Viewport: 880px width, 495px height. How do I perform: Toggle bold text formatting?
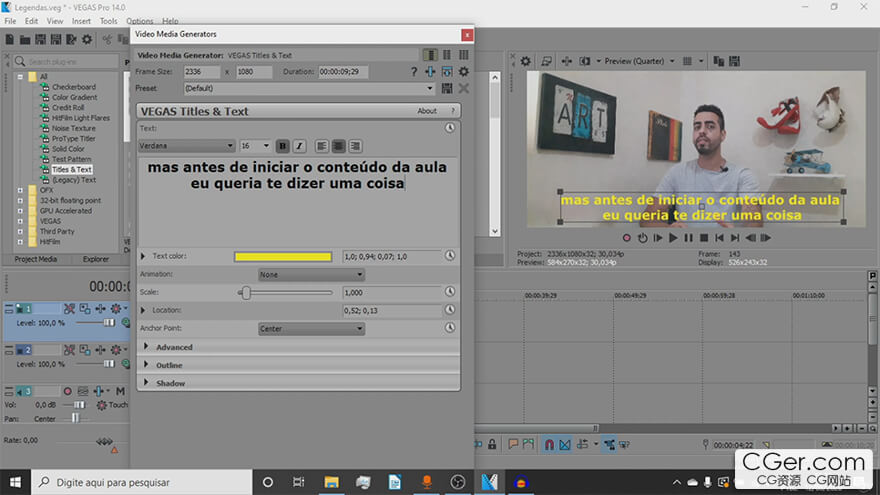(282, 146)
